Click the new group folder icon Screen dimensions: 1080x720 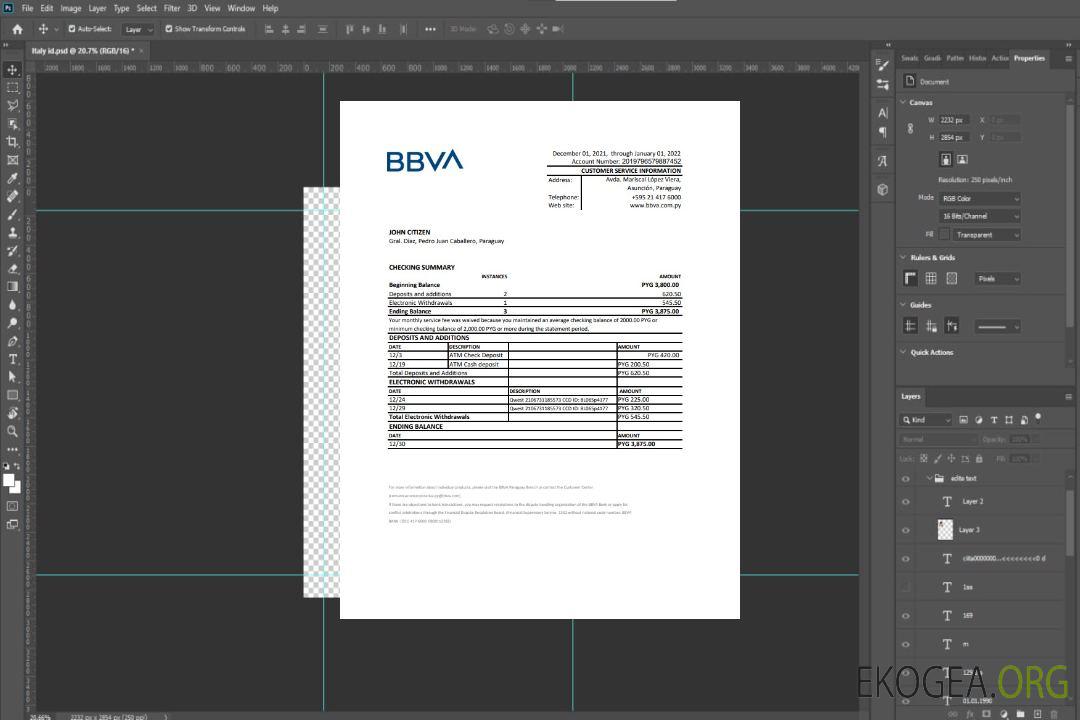(1020, 714)
